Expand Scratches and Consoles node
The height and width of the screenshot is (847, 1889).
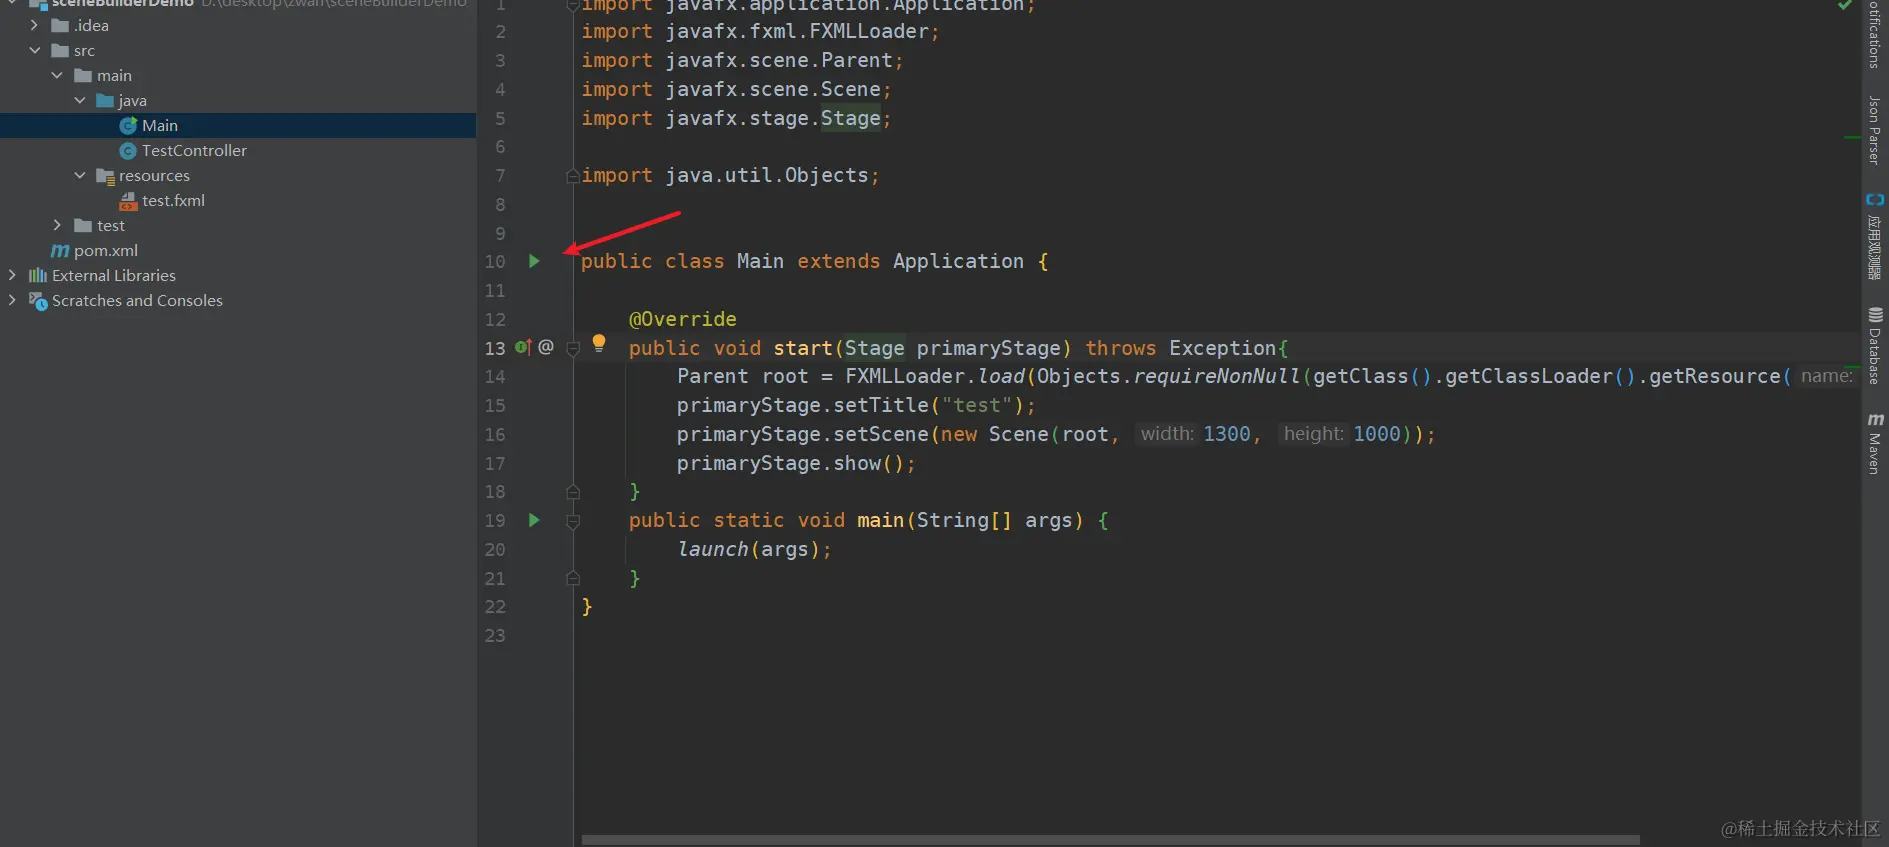coord(12,300)
